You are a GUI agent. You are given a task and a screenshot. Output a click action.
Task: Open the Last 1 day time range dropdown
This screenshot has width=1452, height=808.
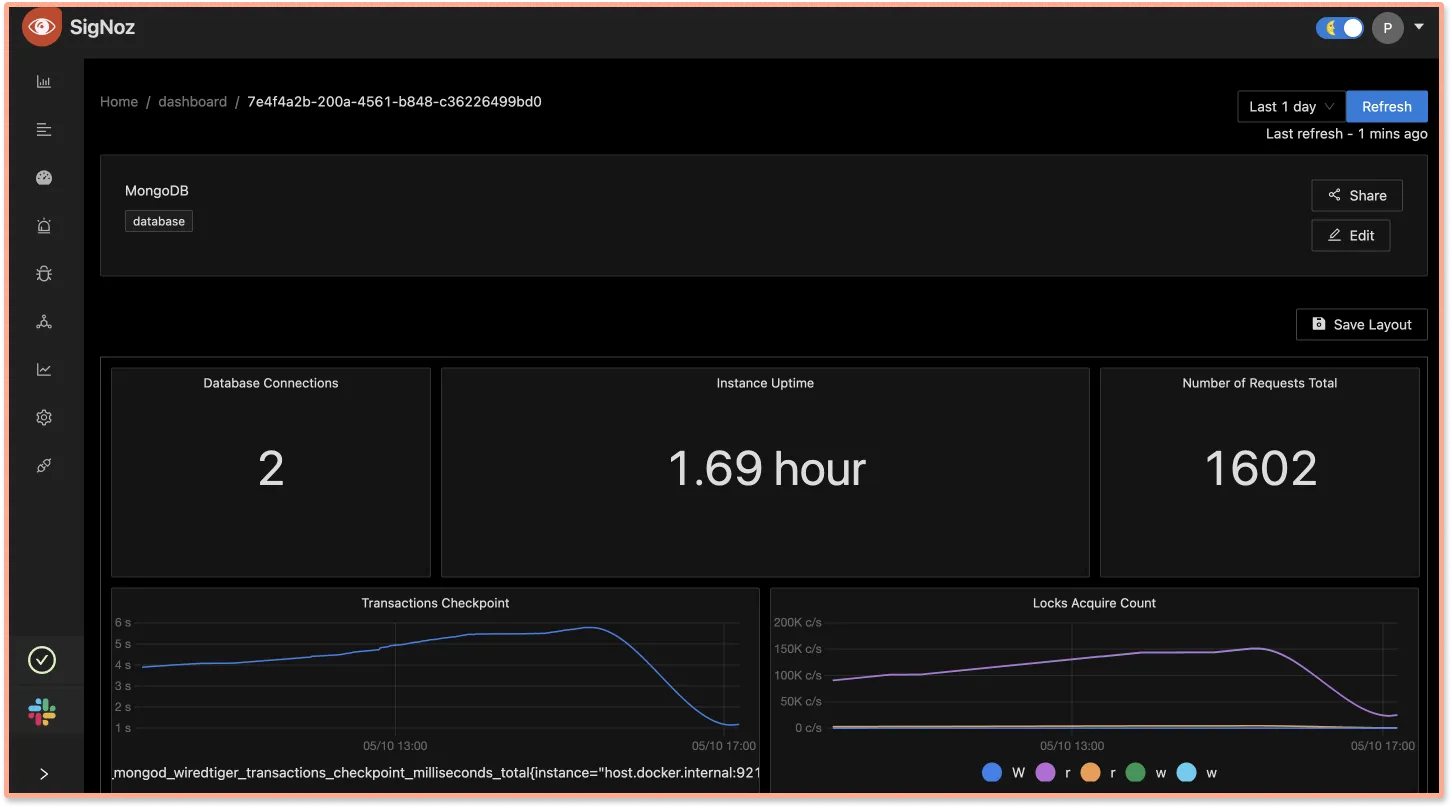click(1291, 106)
